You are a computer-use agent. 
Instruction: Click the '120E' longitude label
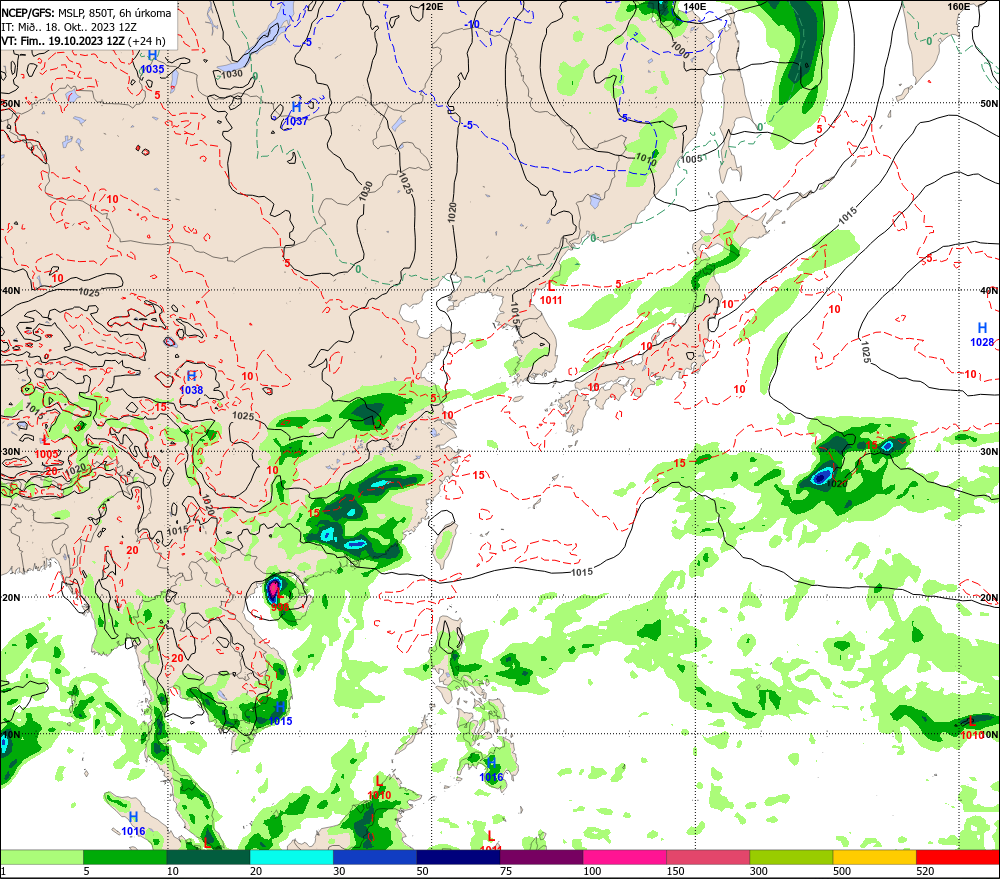[432, 6]
